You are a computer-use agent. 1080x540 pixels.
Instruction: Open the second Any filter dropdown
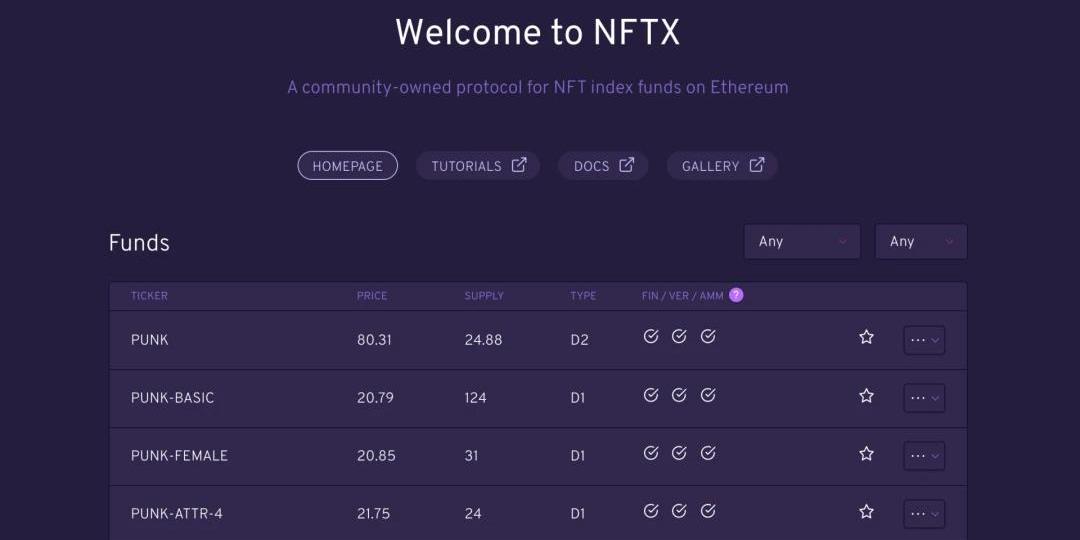pyautogui.click(x=921, y=241)
